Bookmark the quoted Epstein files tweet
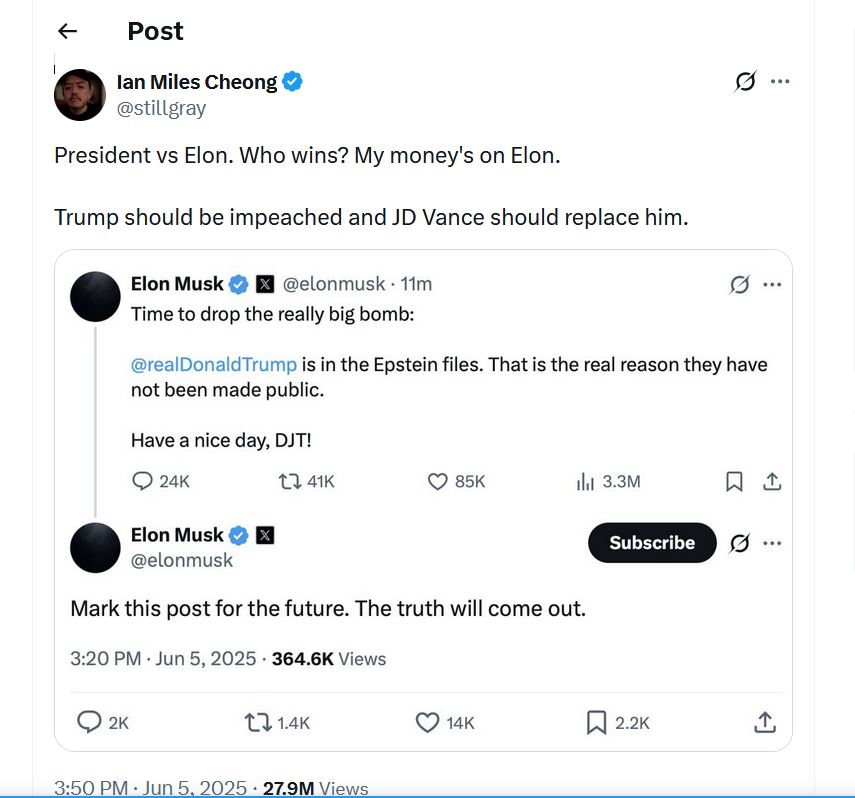 (734, 482)
